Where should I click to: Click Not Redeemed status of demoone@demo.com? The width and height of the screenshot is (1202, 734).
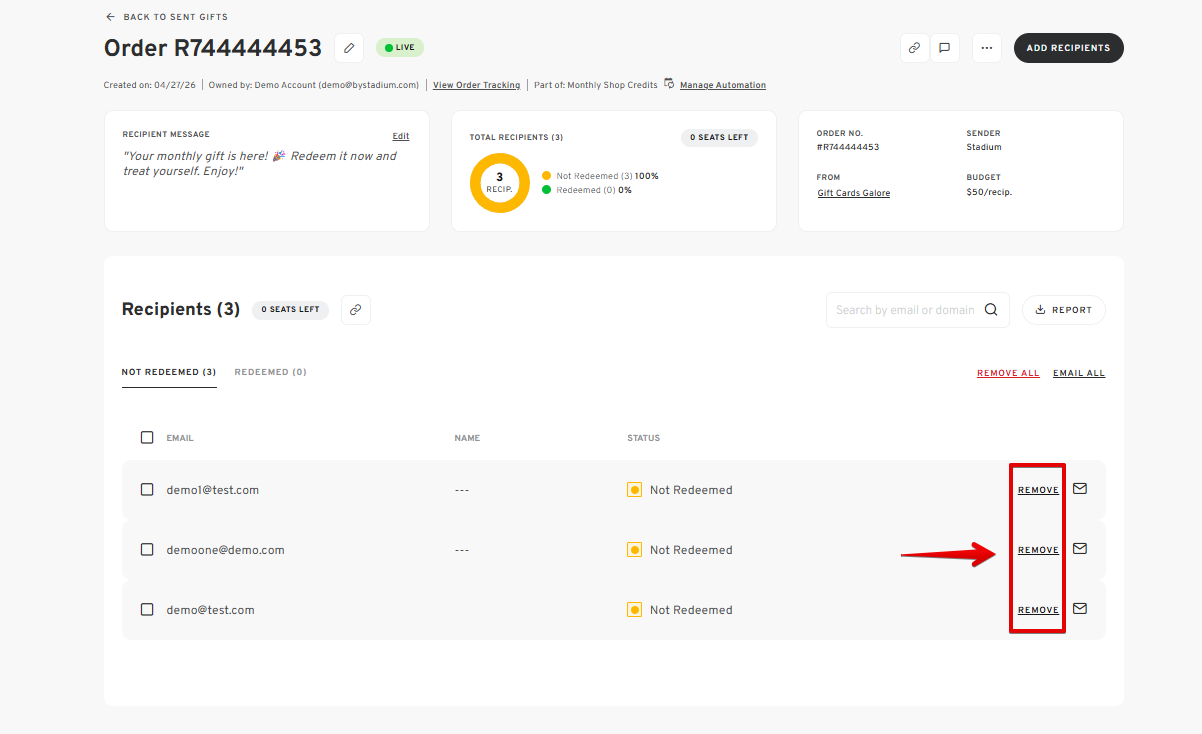pyautogui.click(x=680, y=550)
